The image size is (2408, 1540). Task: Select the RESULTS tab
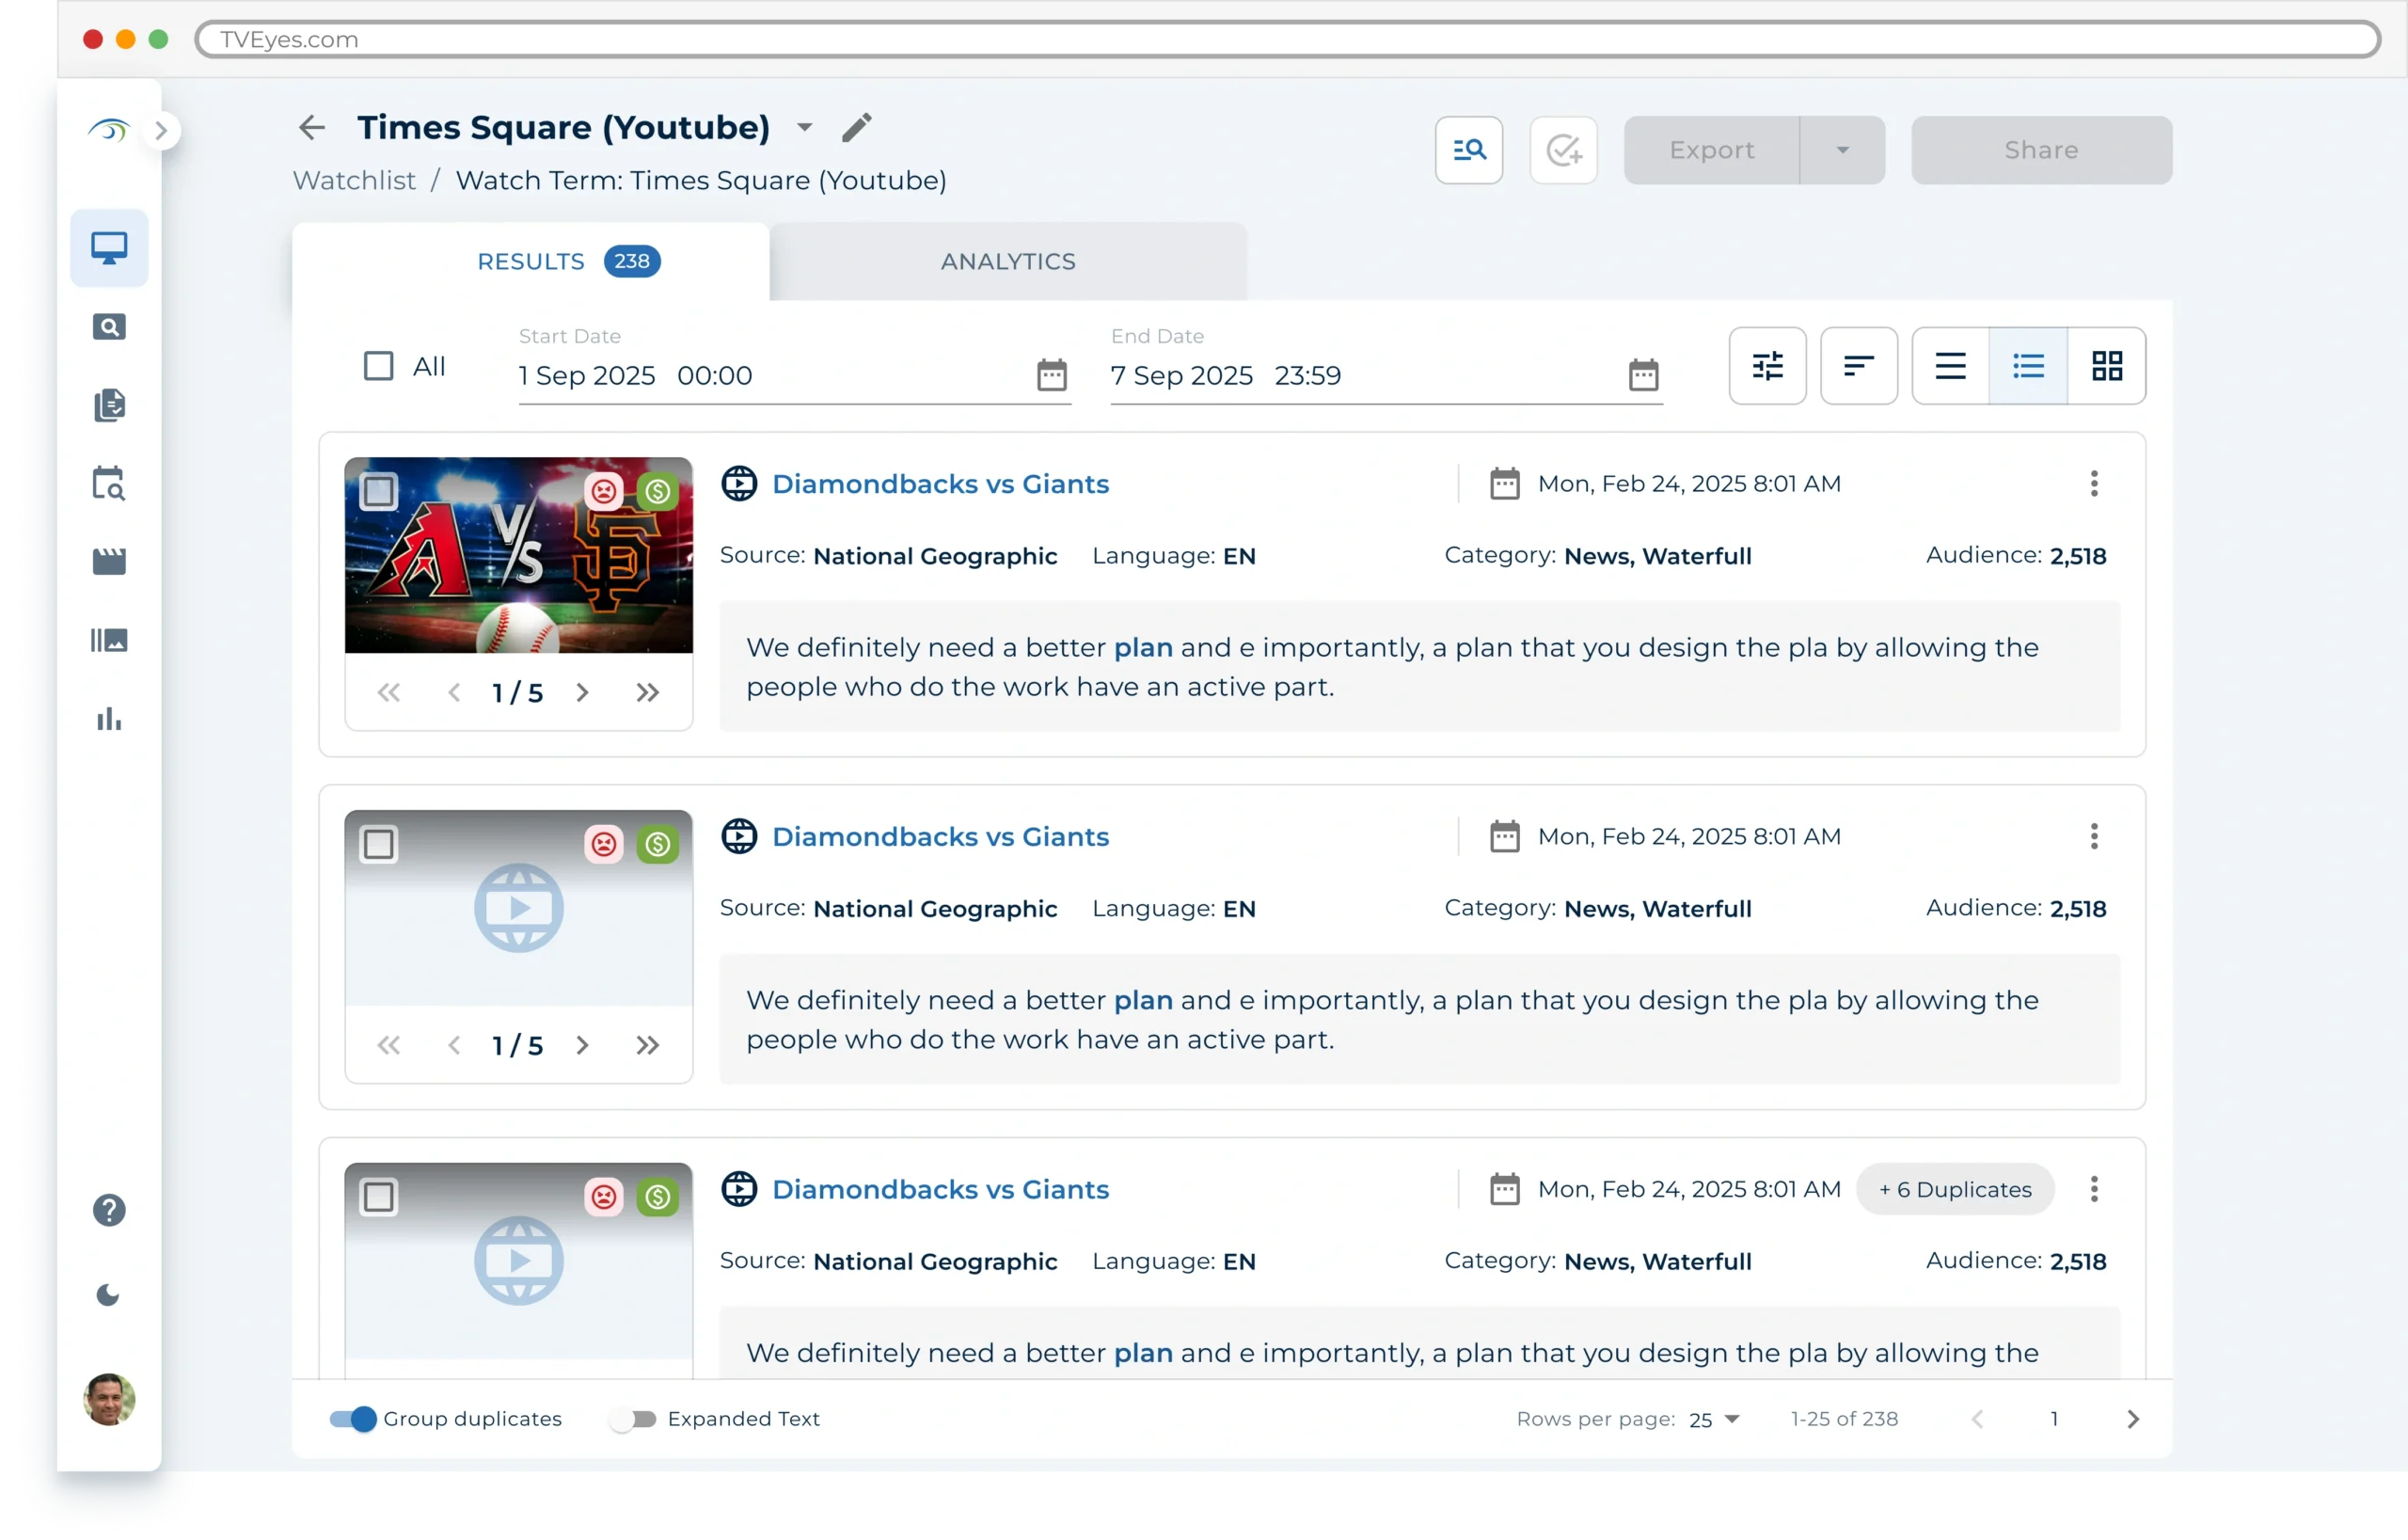(x=531, y=262)
